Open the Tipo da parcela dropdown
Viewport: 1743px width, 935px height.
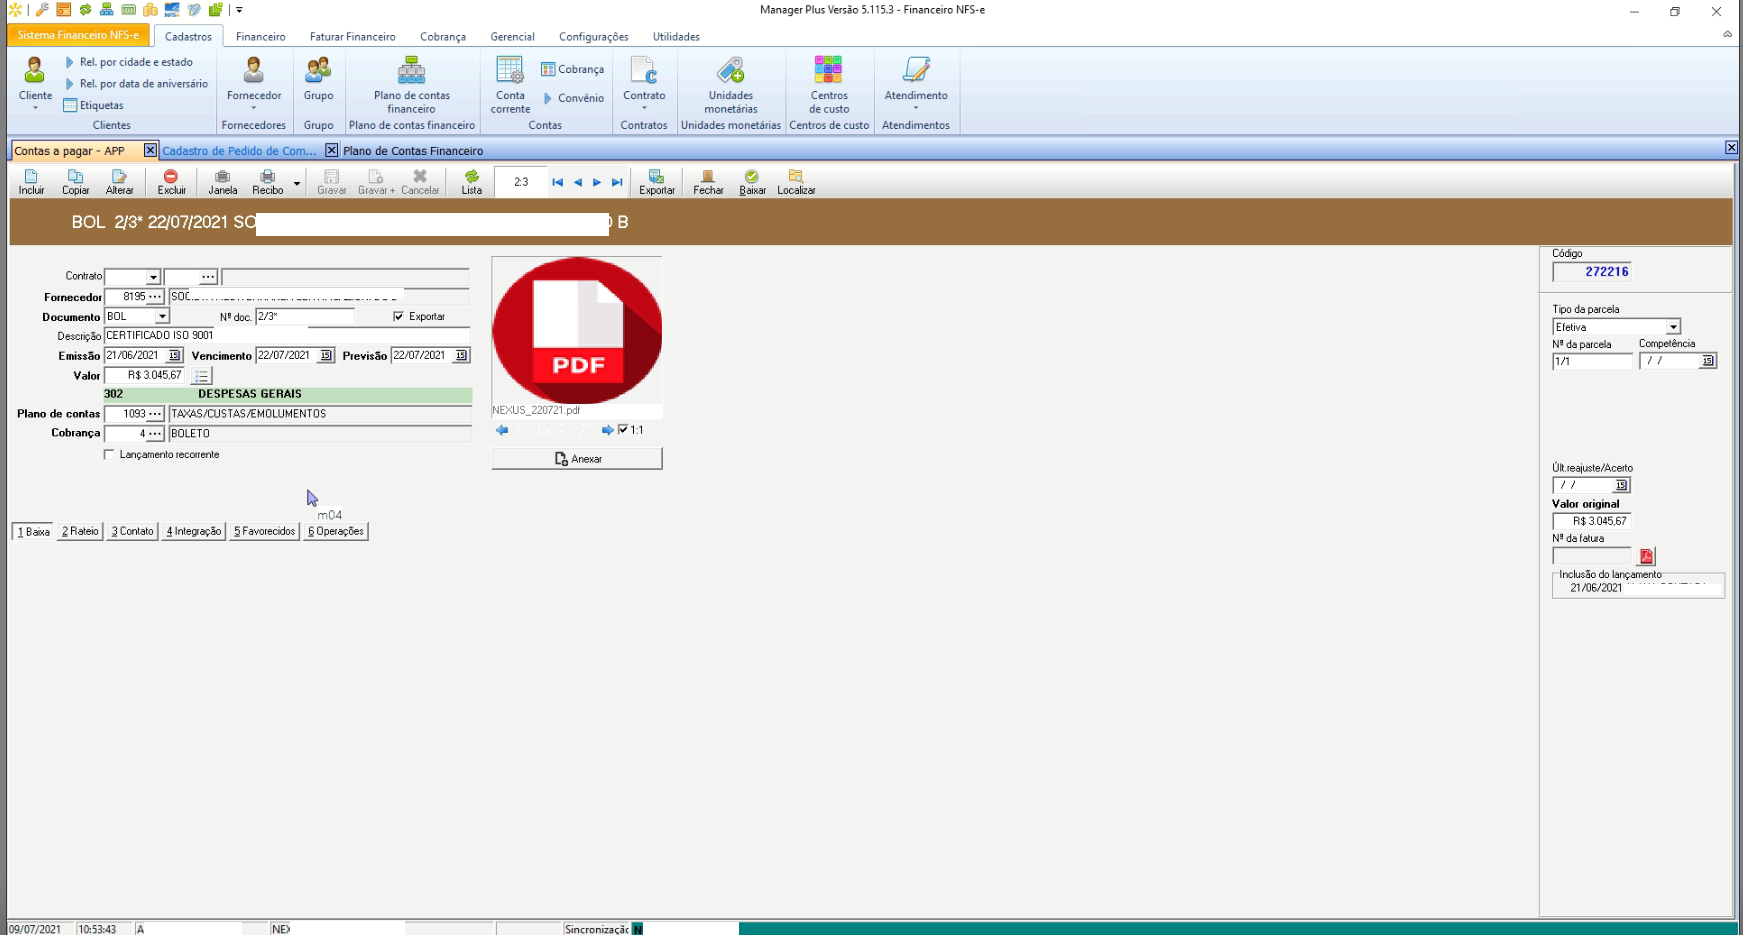tap(1673, 327)
